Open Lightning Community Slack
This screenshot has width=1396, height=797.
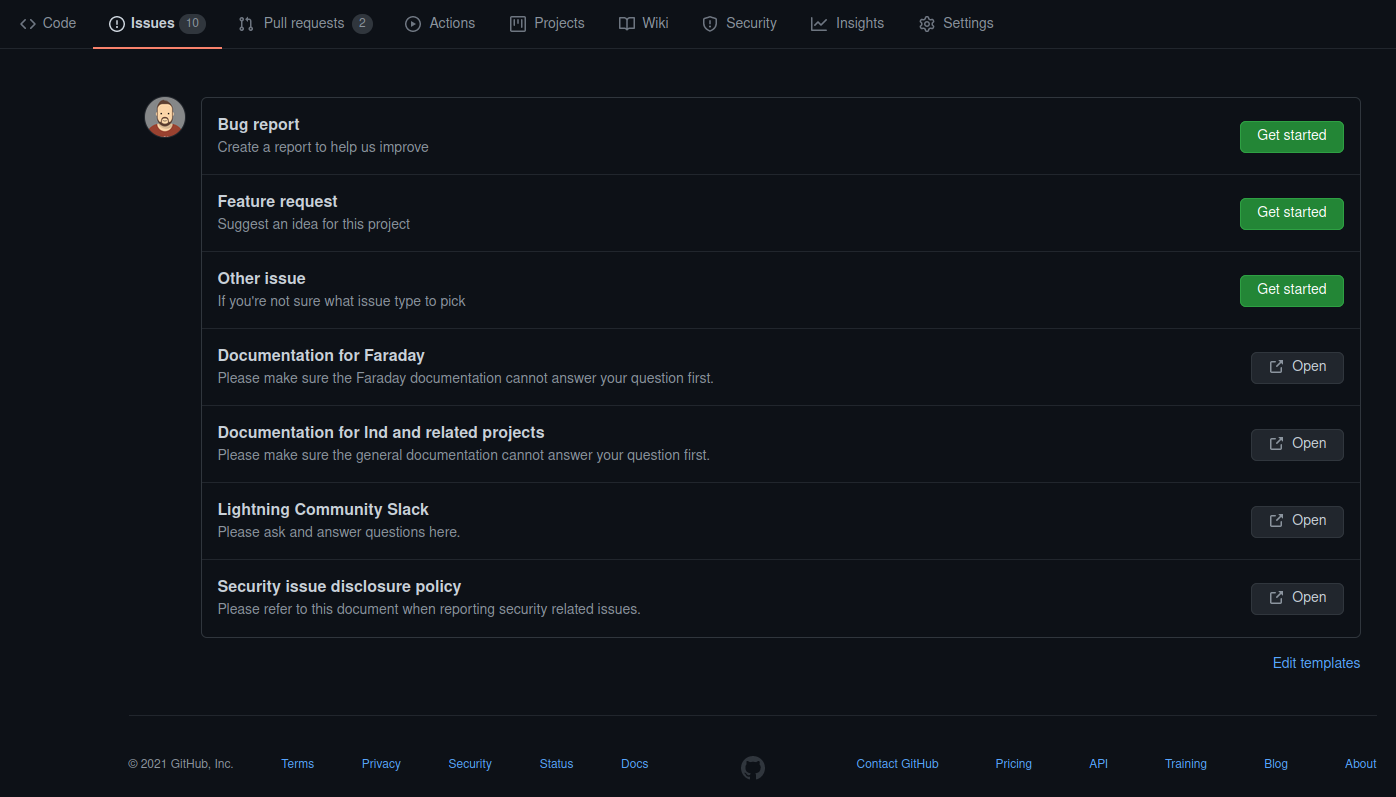(x=1297, y=521)
